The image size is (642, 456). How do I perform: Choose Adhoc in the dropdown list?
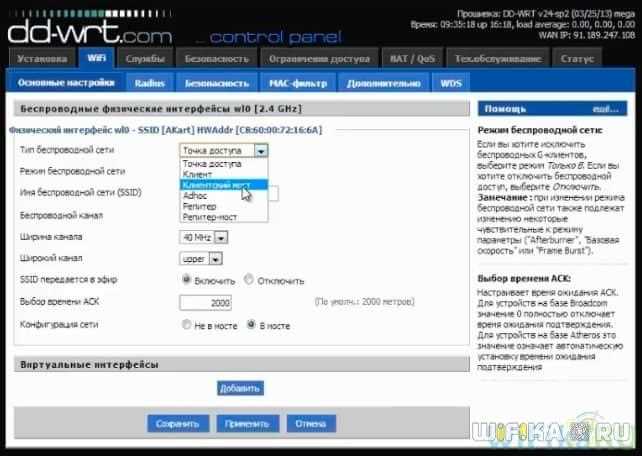coord(224,196)
